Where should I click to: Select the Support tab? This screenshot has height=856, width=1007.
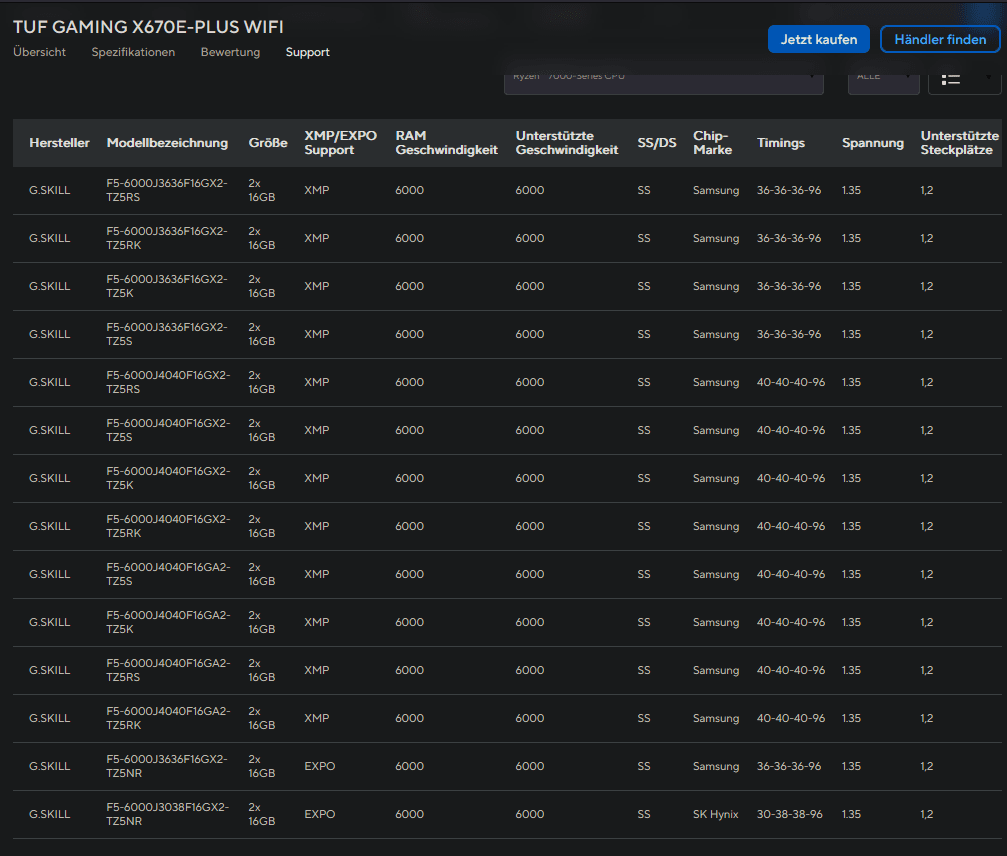click(308, 52)
